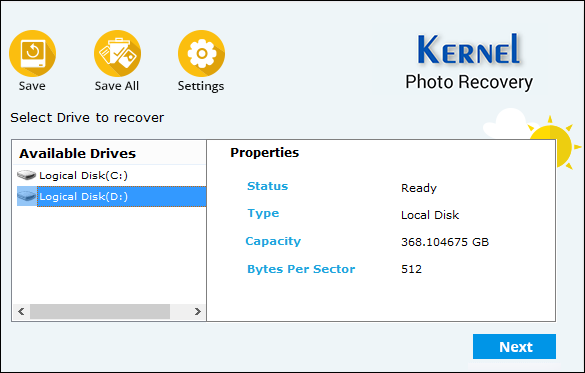Open the Settings gear icon

201,53
